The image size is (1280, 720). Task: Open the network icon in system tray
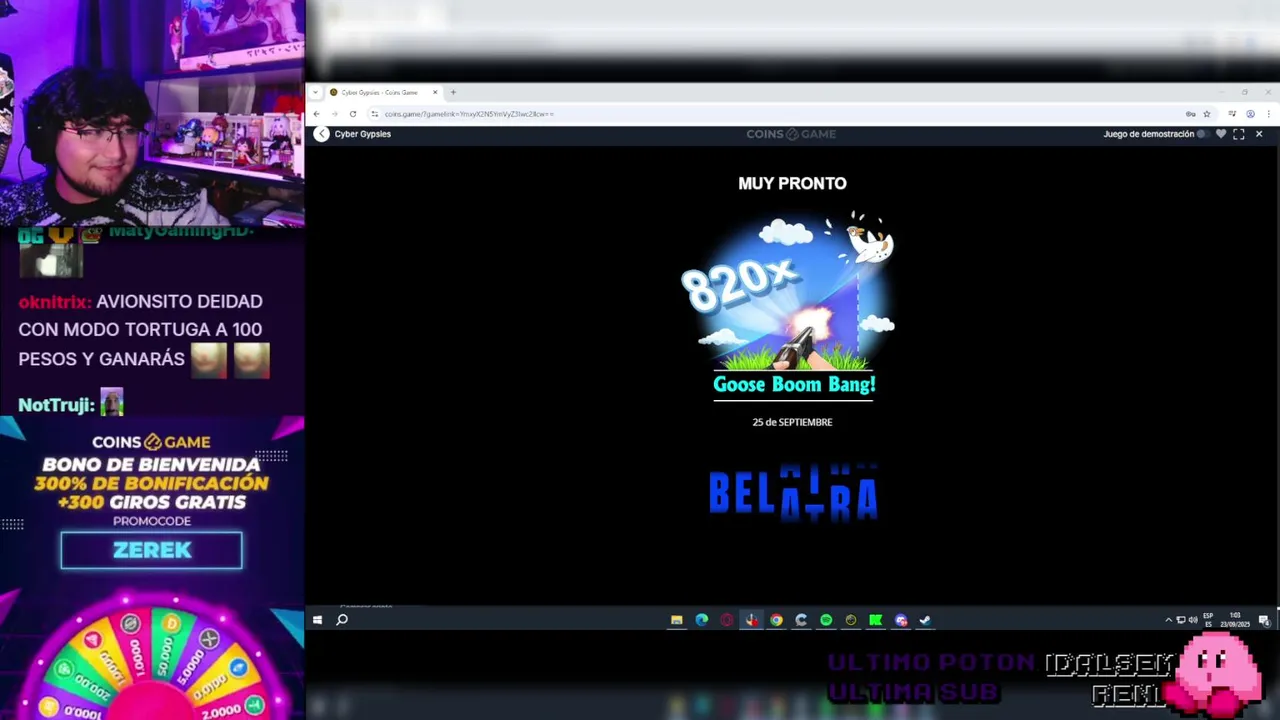tap(1180, 620)
